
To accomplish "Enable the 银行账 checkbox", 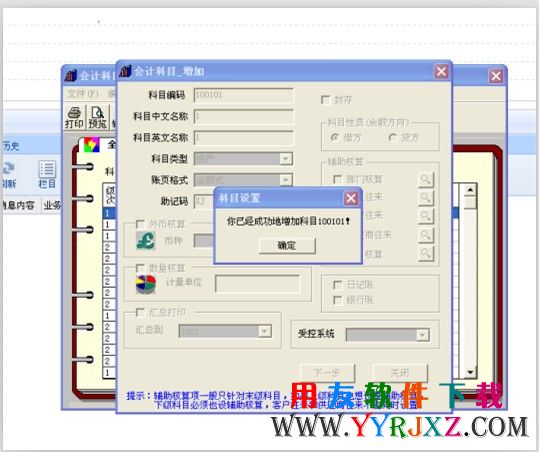I will [338, 300].
